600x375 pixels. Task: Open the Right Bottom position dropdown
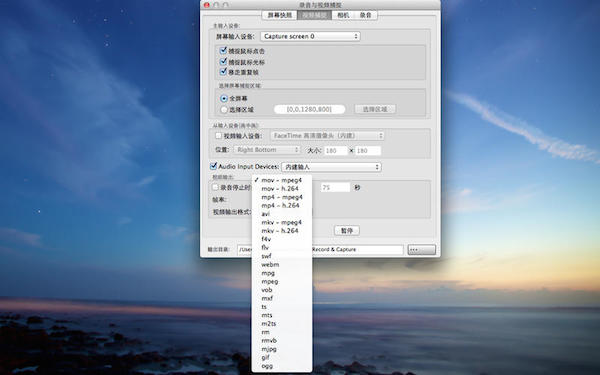(267, 150)
